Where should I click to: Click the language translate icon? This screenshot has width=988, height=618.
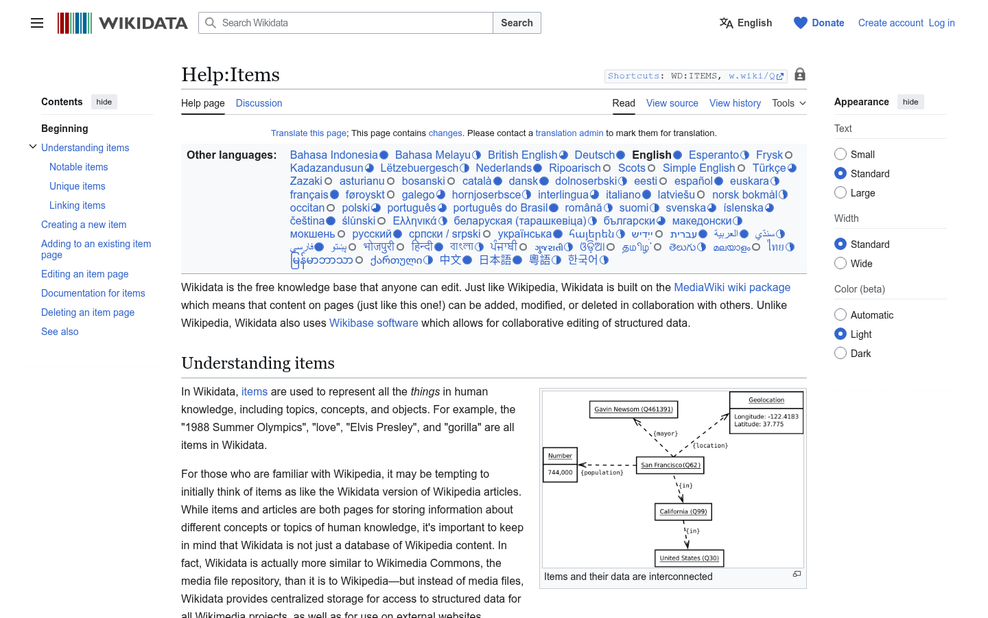point(726,23)
